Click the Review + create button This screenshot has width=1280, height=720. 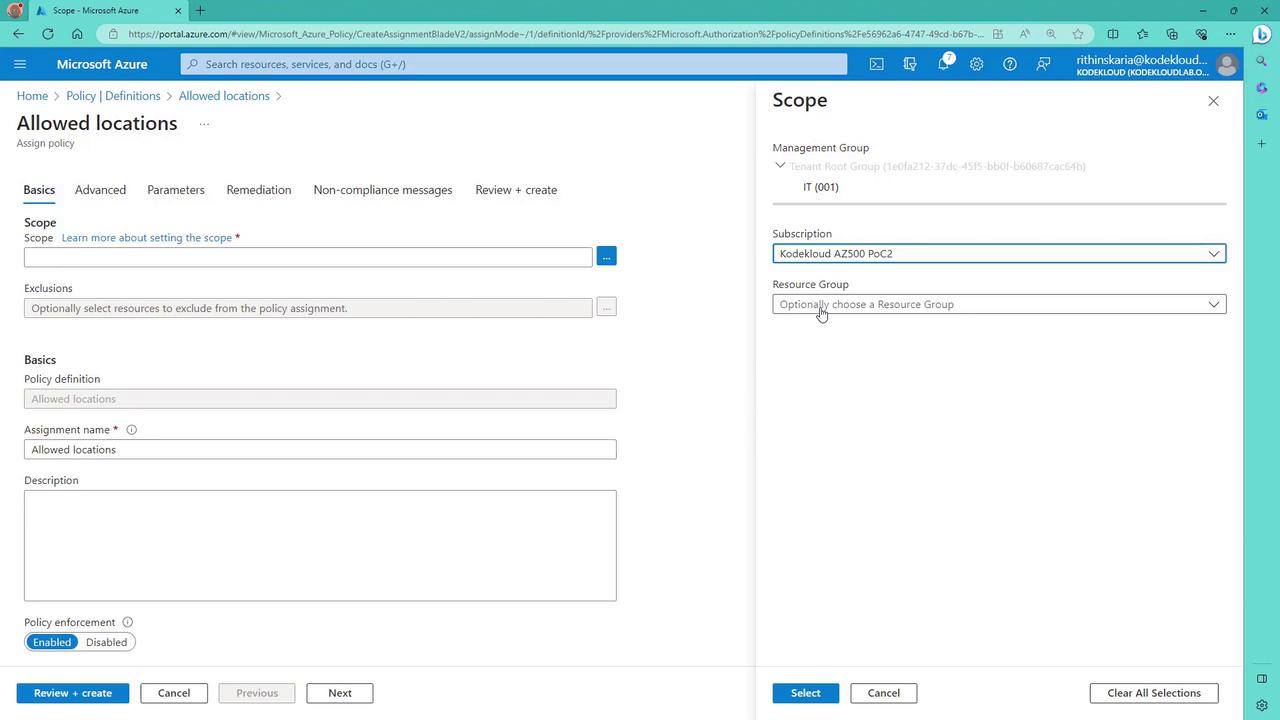[x=73, y=693]
